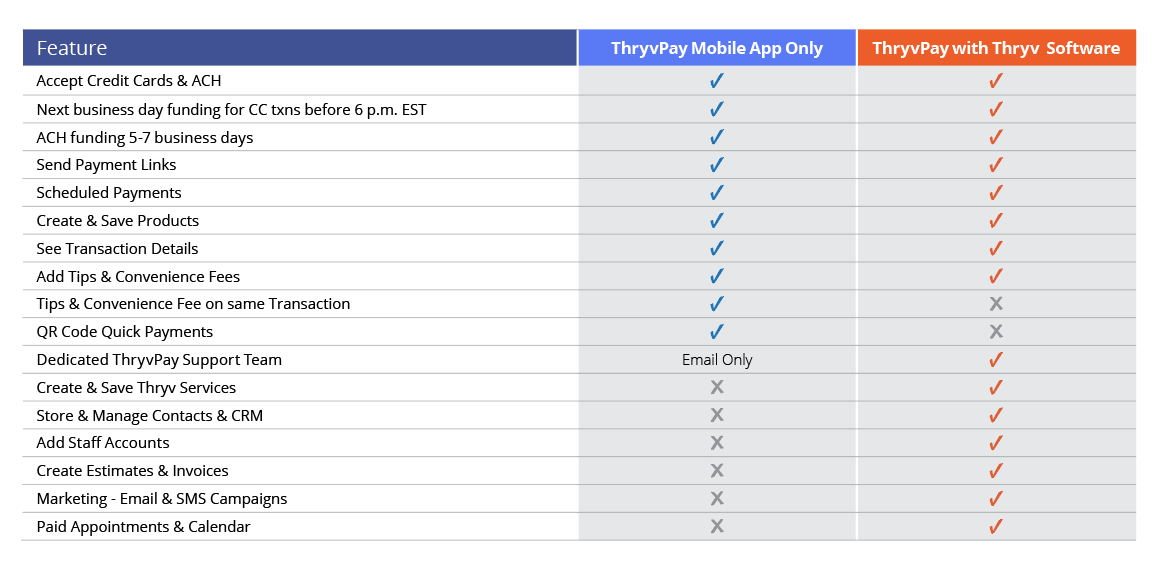Image resolution: width=1160 pixels, height=569 pixels.
Task: Click blue checkmark for Add Tips & Convenience Fees
Action: 716,276
